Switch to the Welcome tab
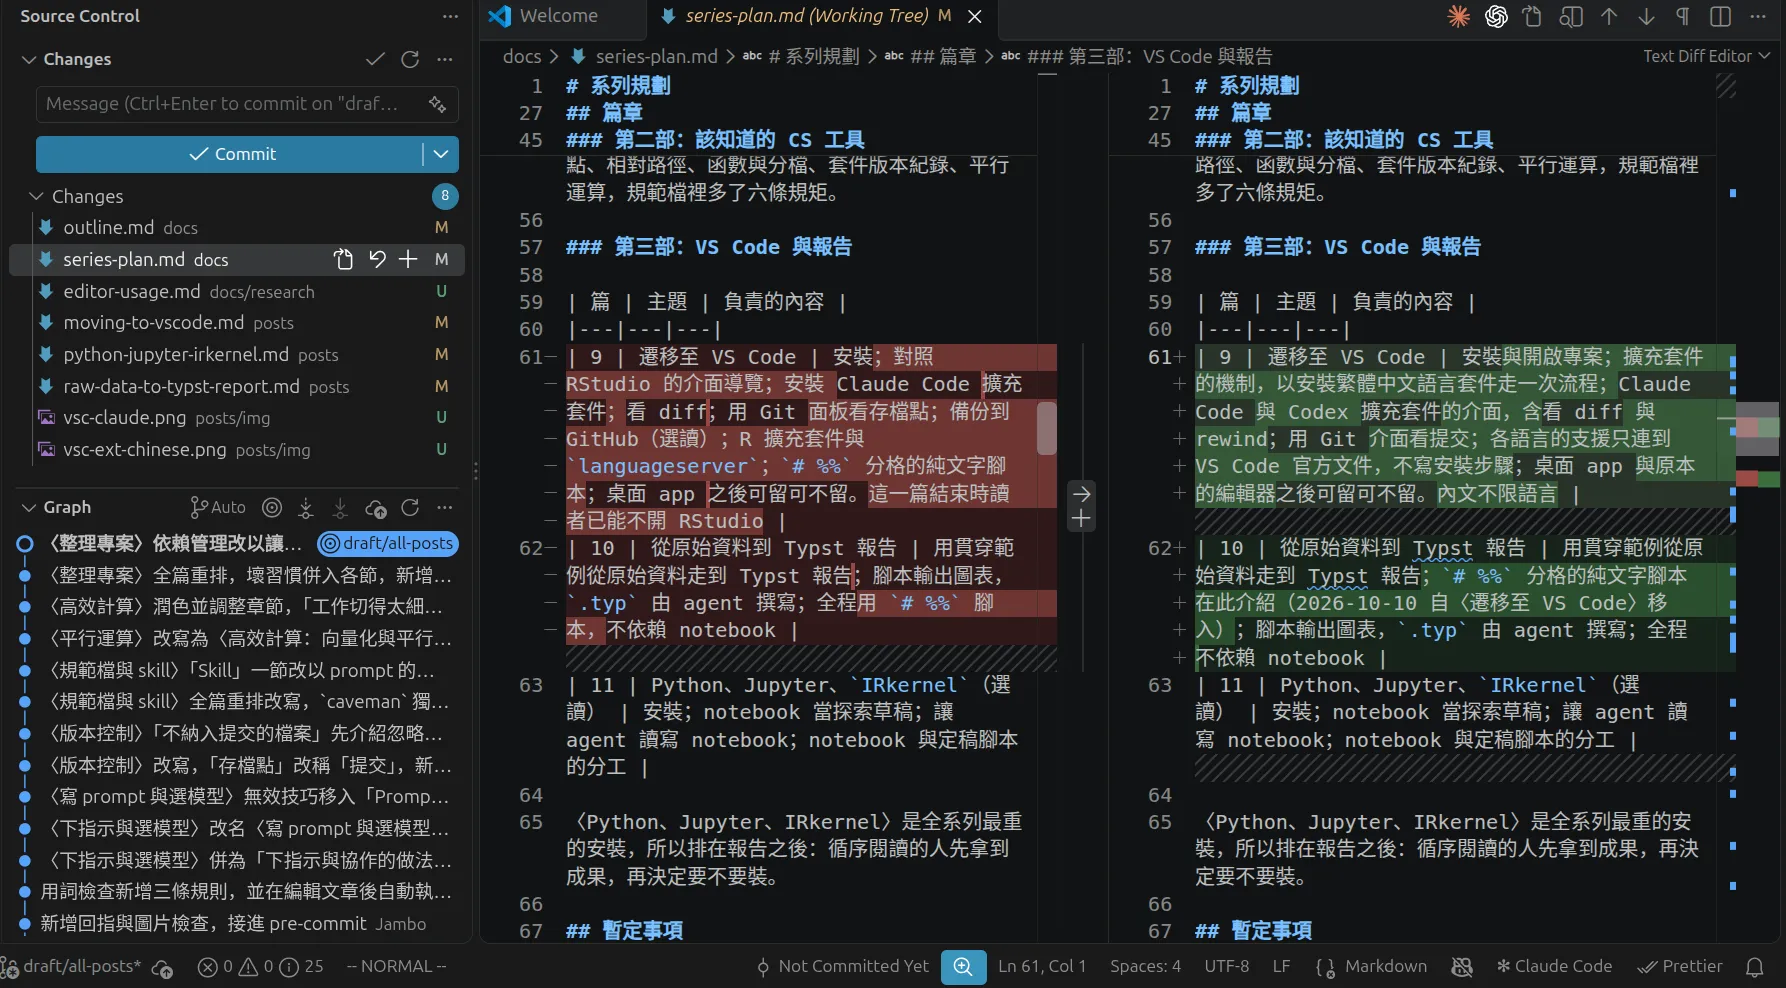1786x988 pixels. 558,16
